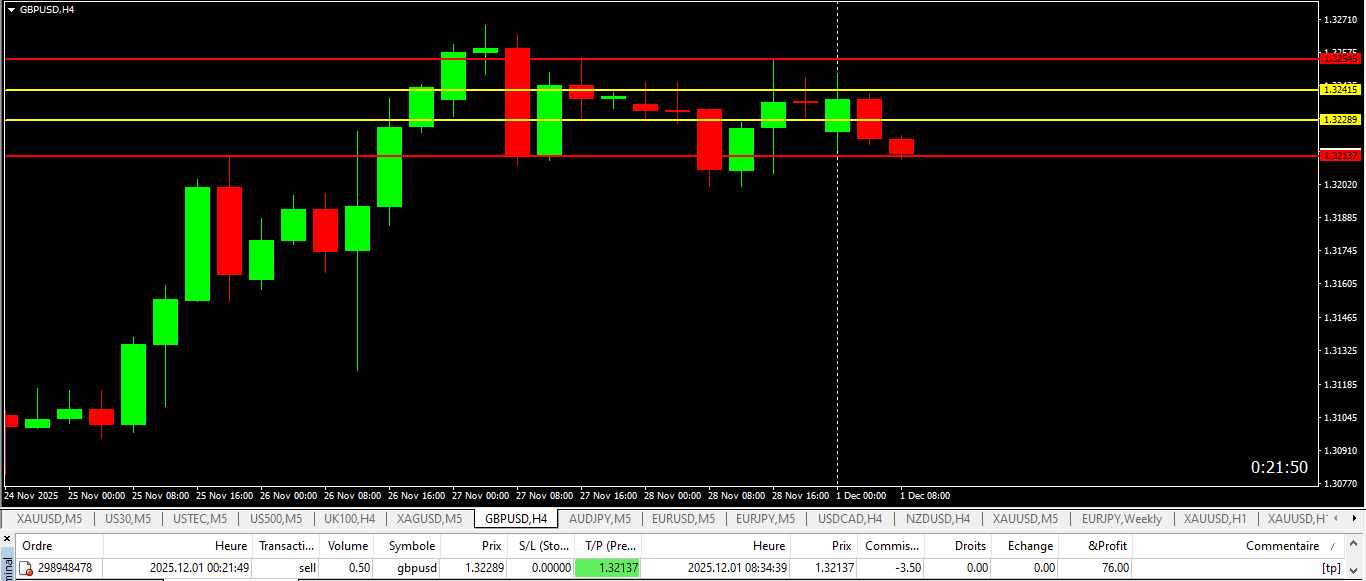The image size is (1366, 581).
Task: Sort orders by the Ordre column header
Action: point(60,546)
